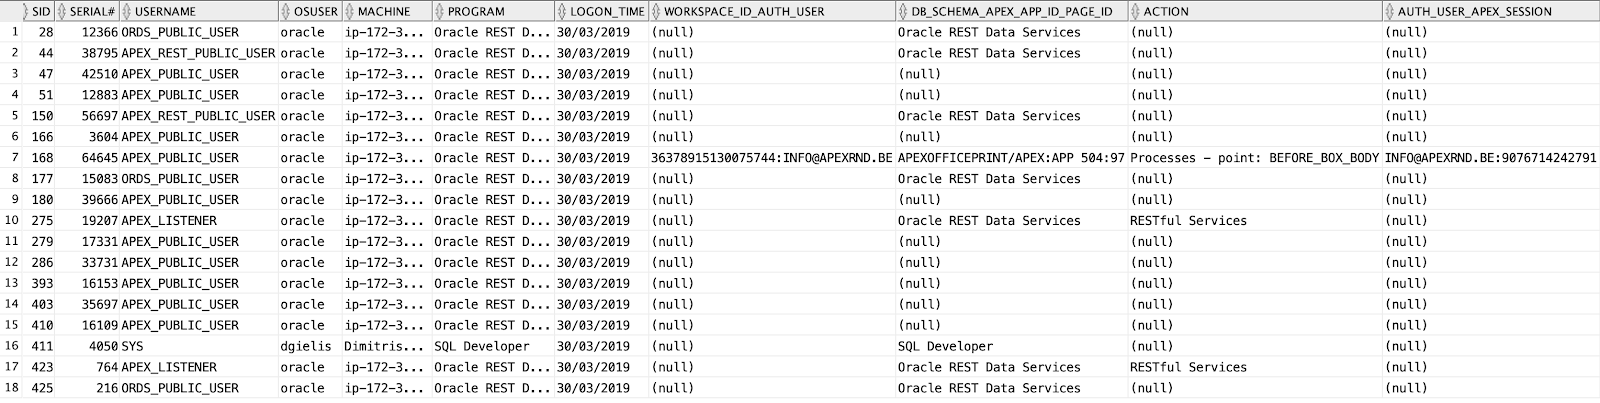Click the sort icon beside LOGON_TIME header
1600x403 pixels.
pyautogui.click(x=563, y=11)
